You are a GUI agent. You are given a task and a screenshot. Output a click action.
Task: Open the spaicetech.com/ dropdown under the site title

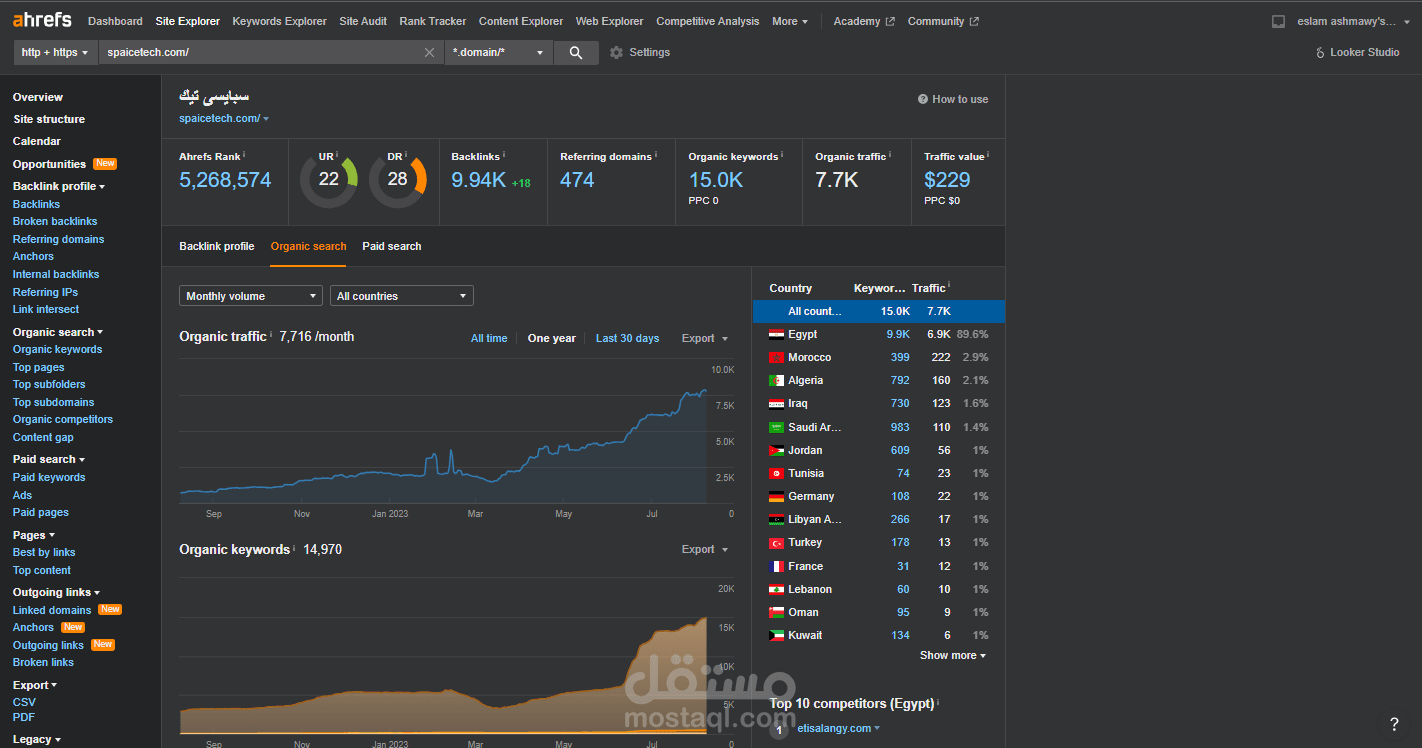tap(224, 118)
